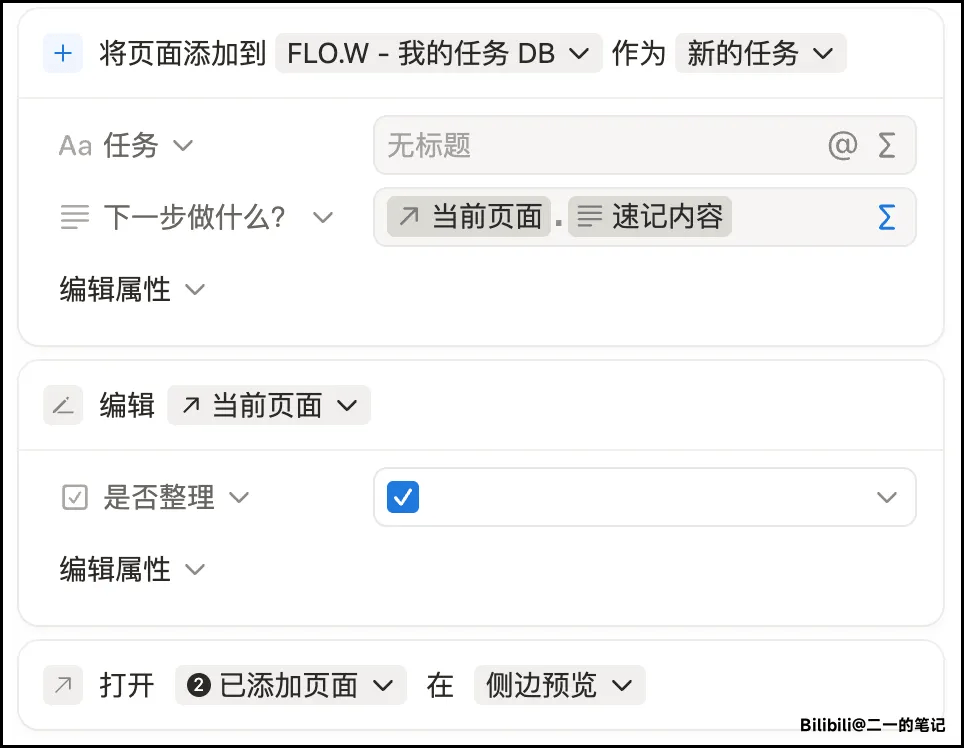Viewport: 964px width, 748px height.
Task: Open the 已添加页面 dropdown
Action: [290, 685]
